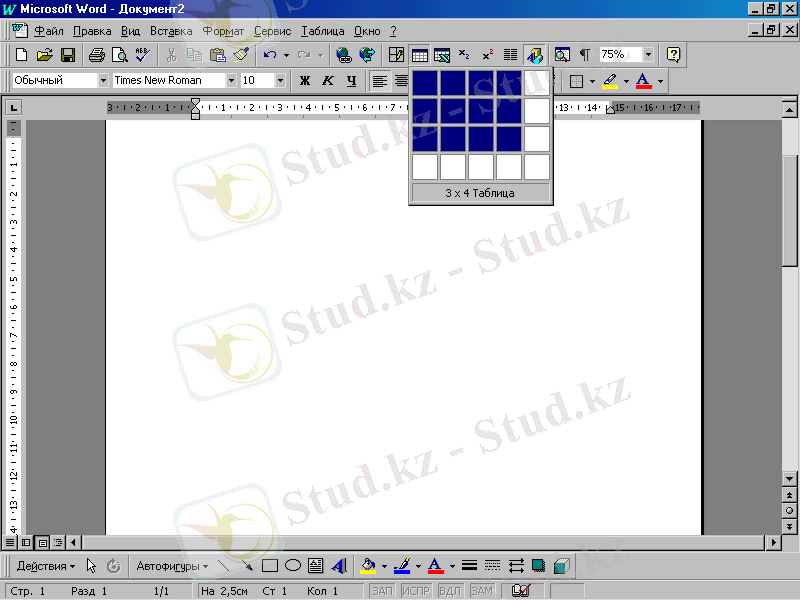This screenshot has height=600, width=800.
Task: Click the Microsoft Word Help question icon
Action: point(673,55)
